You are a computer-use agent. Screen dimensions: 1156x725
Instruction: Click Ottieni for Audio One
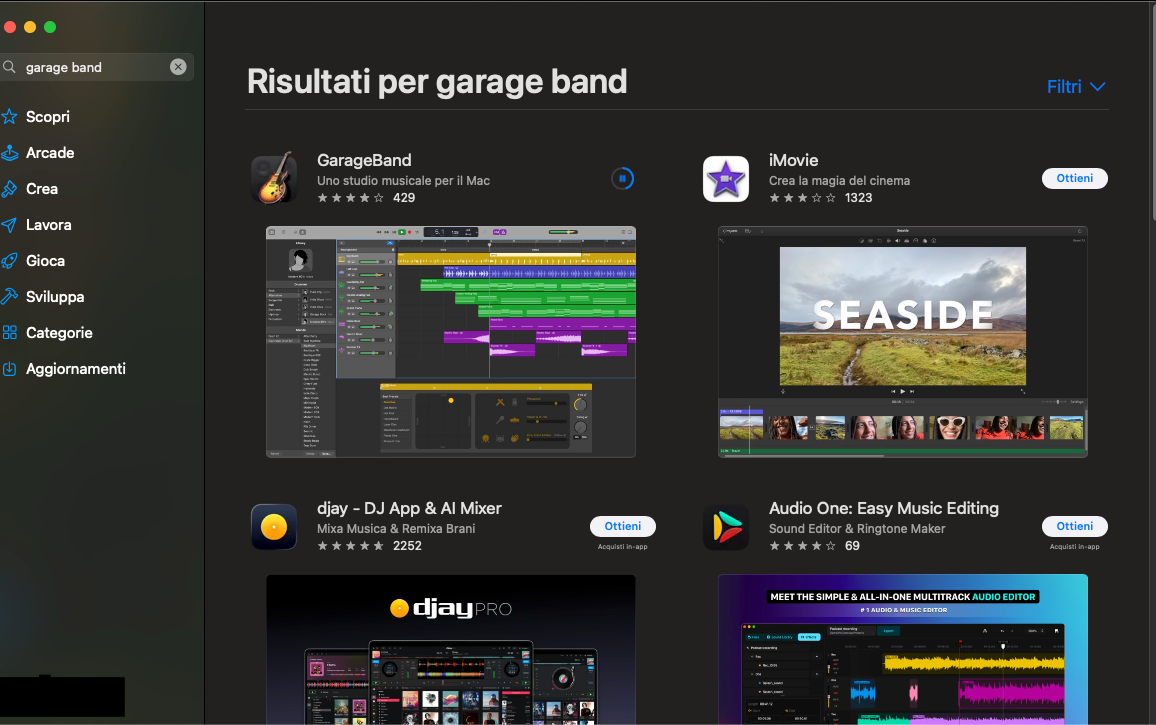pos(1074,527)
